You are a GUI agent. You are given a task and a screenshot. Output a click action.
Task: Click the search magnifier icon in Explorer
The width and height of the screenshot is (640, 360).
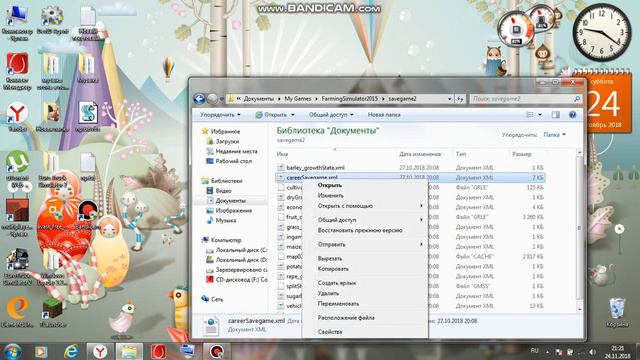(x=577, y=99)
